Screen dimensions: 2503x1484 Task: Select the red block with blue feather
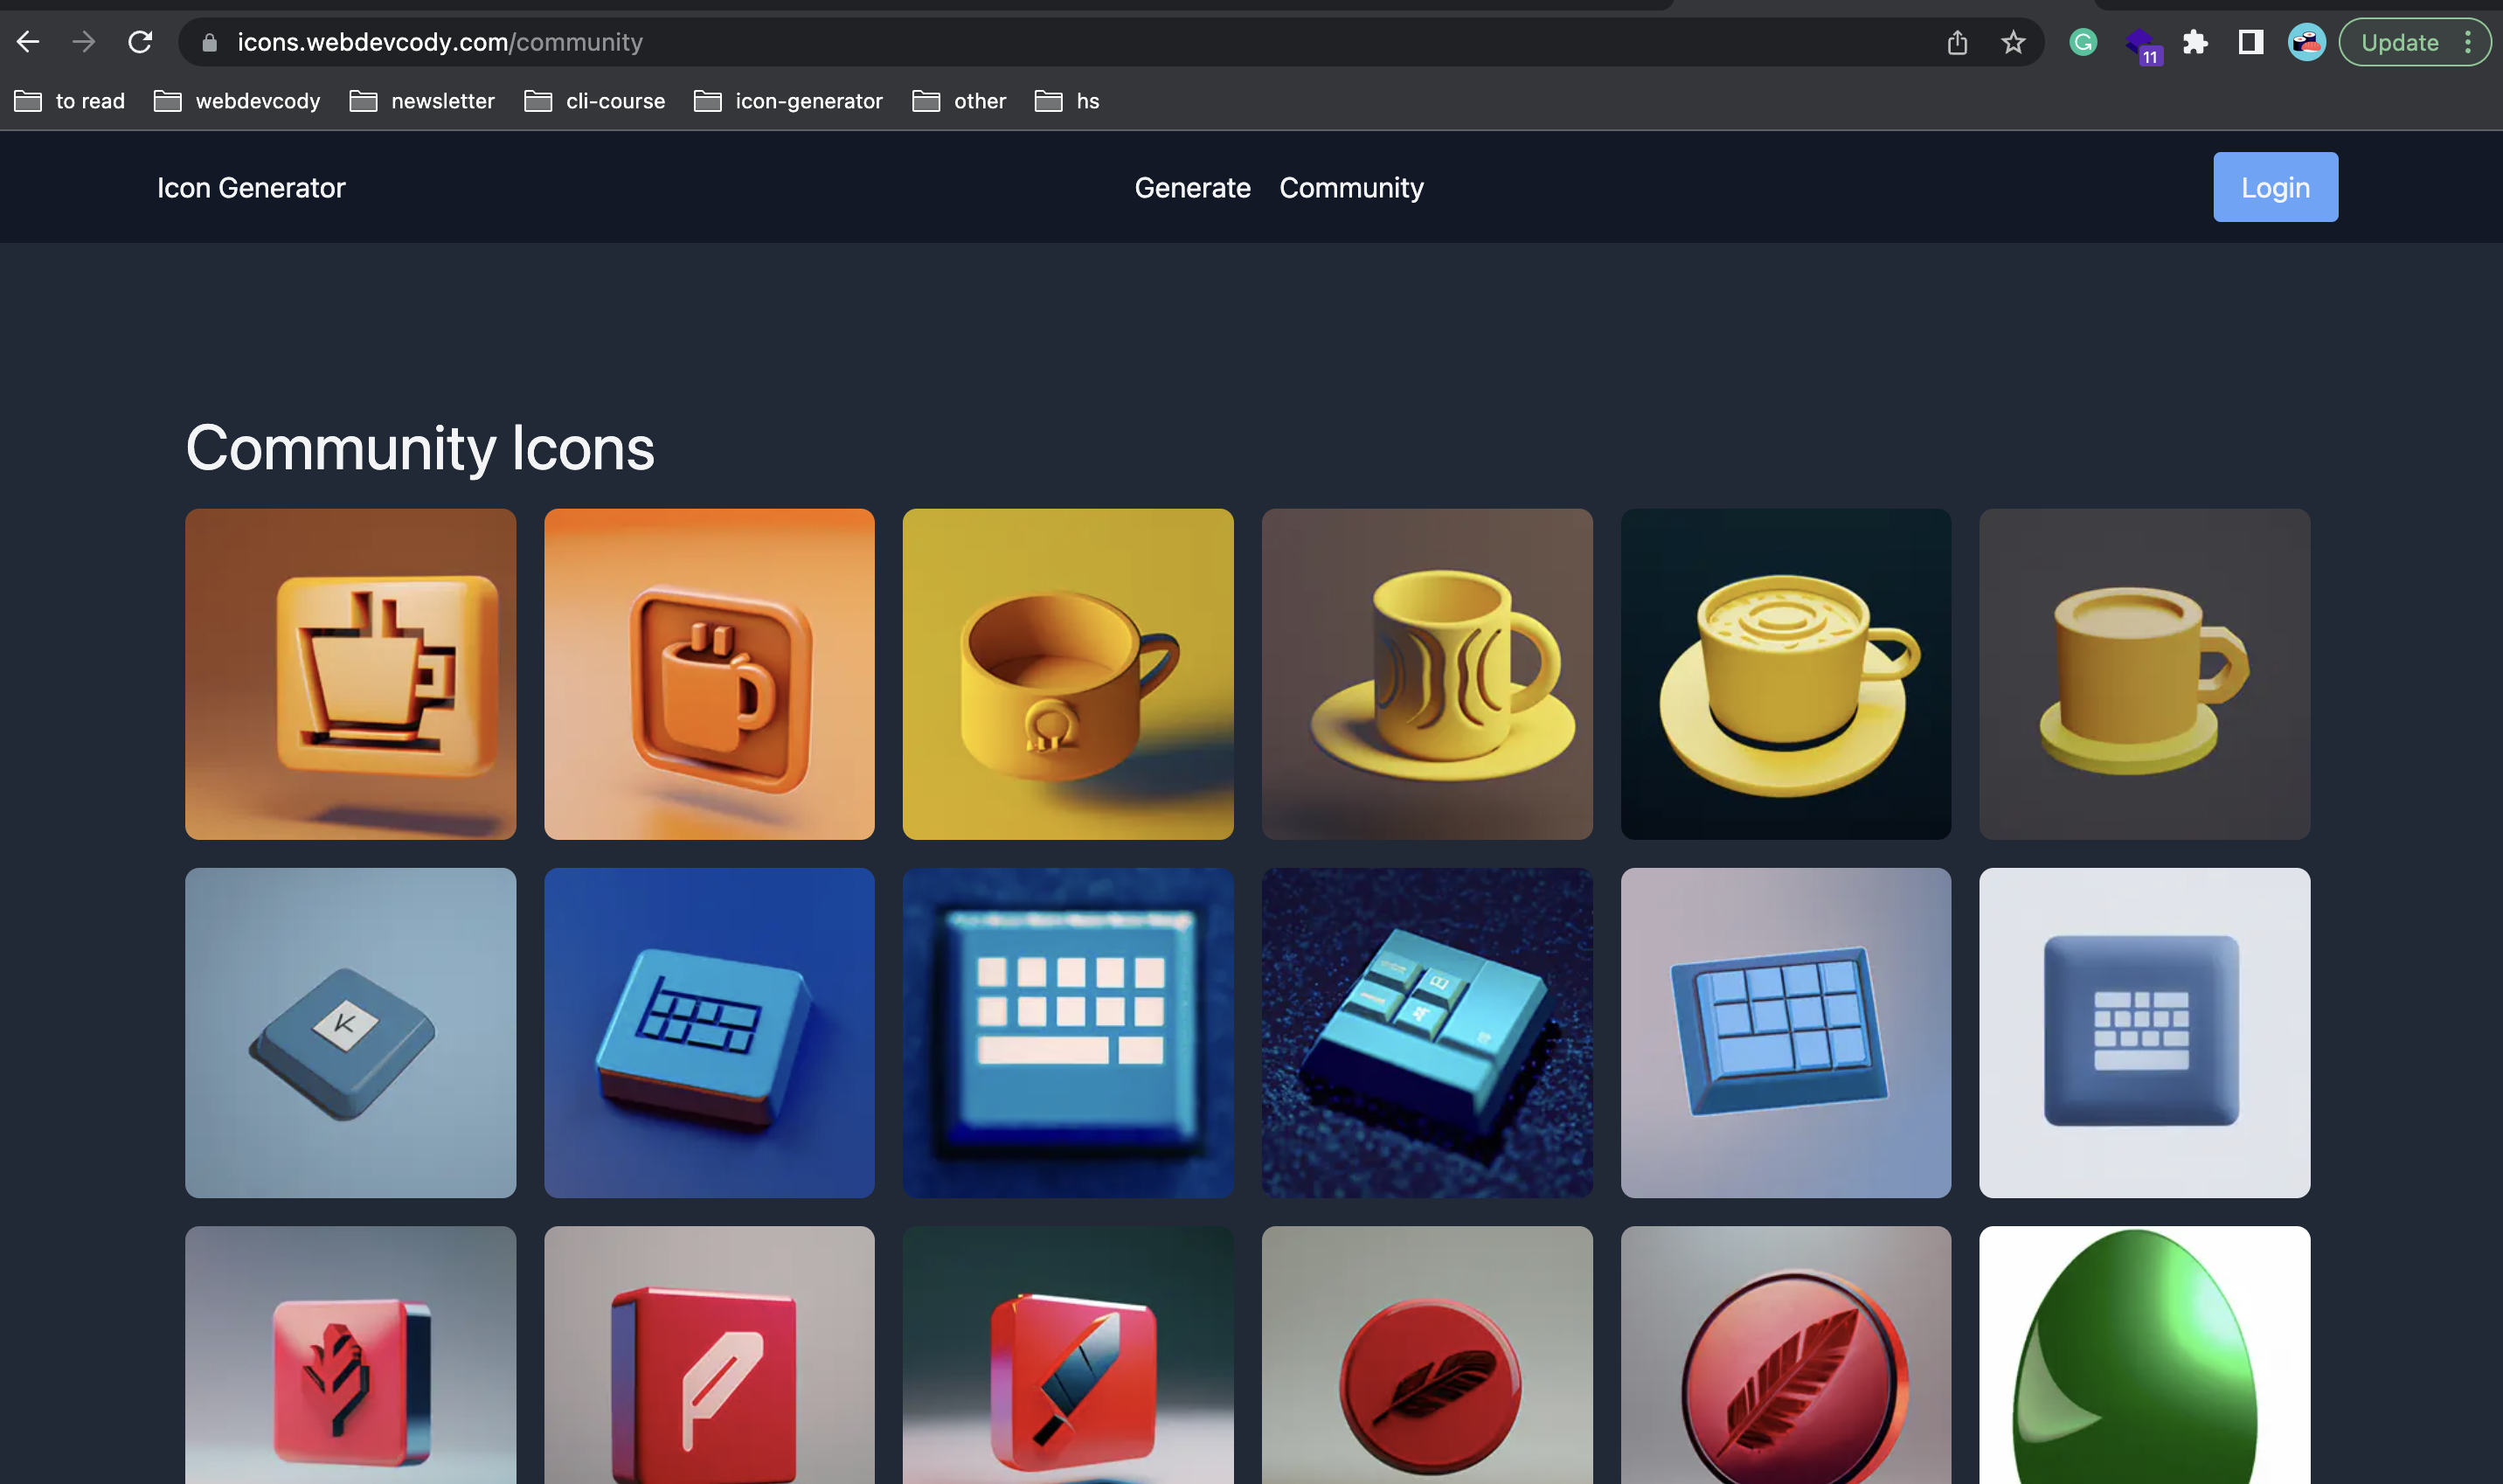pyautogui.click(x=1068, y=1355)
